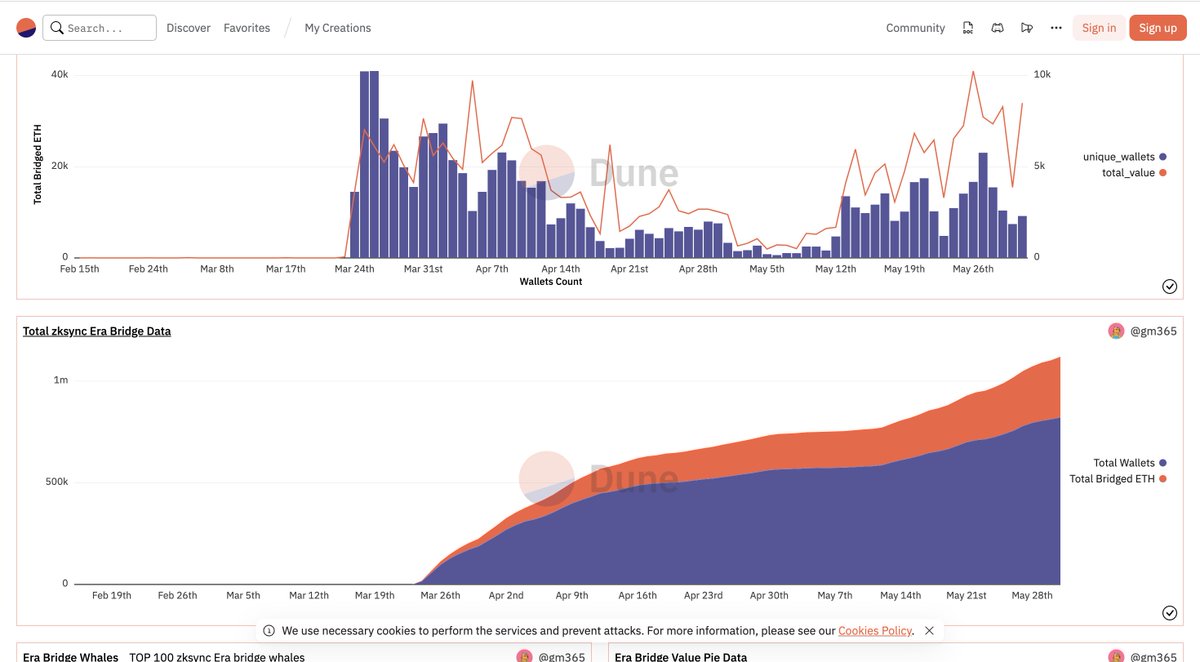Click total_value orange legend dot
This screenshot has width=1200, height=662.
[1163, 173]
